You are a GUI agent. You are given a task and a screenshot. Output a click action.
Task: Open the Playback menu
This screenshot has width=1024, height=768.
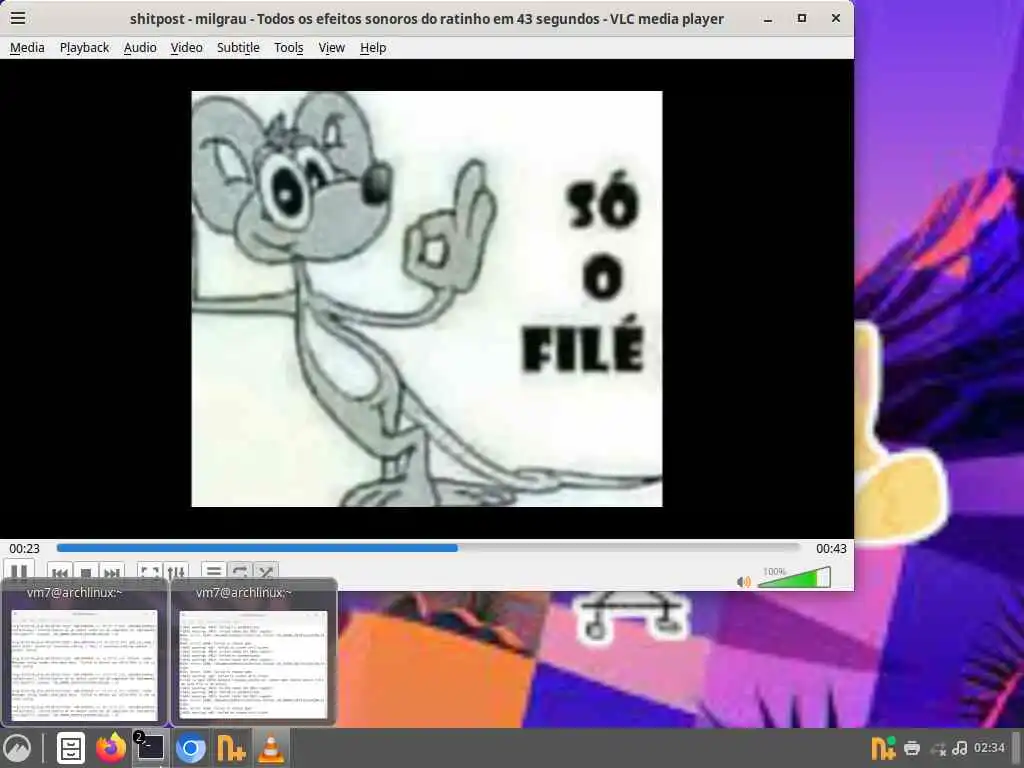tap(84, 48)
